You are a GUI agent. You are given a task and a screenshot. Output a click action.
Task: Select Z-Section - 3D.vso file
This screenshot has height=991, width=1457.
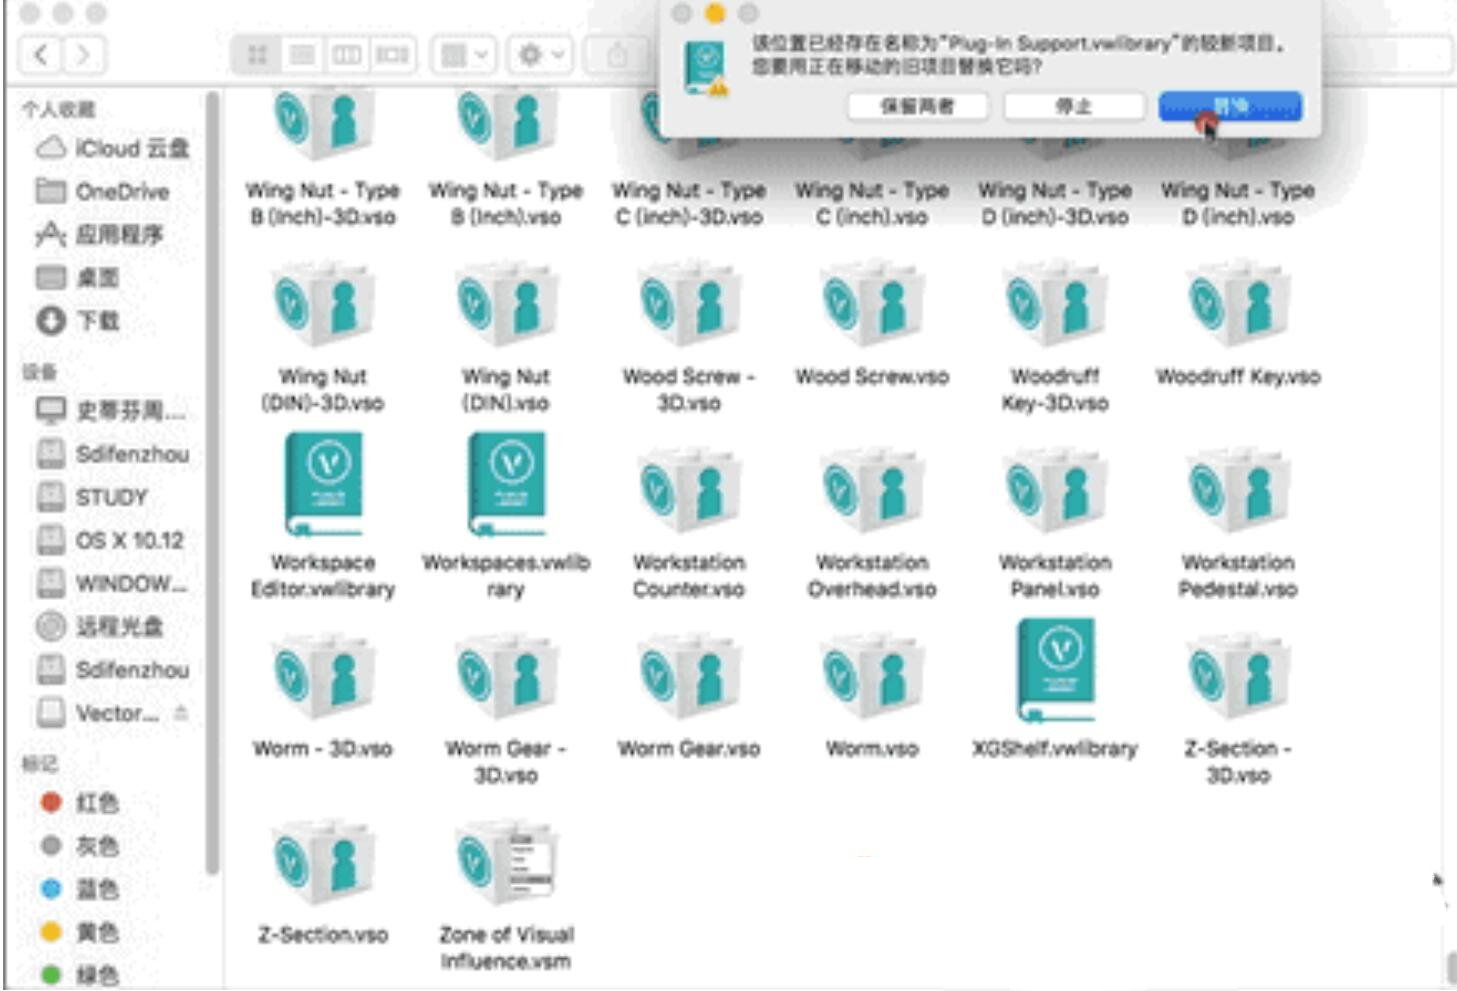[x=1238, y=710]
